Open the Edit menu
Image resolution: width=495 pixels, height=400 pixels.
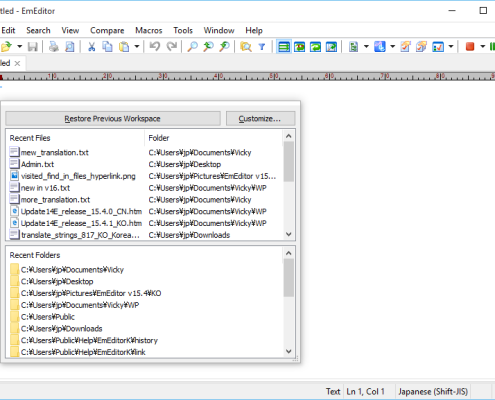8,31
